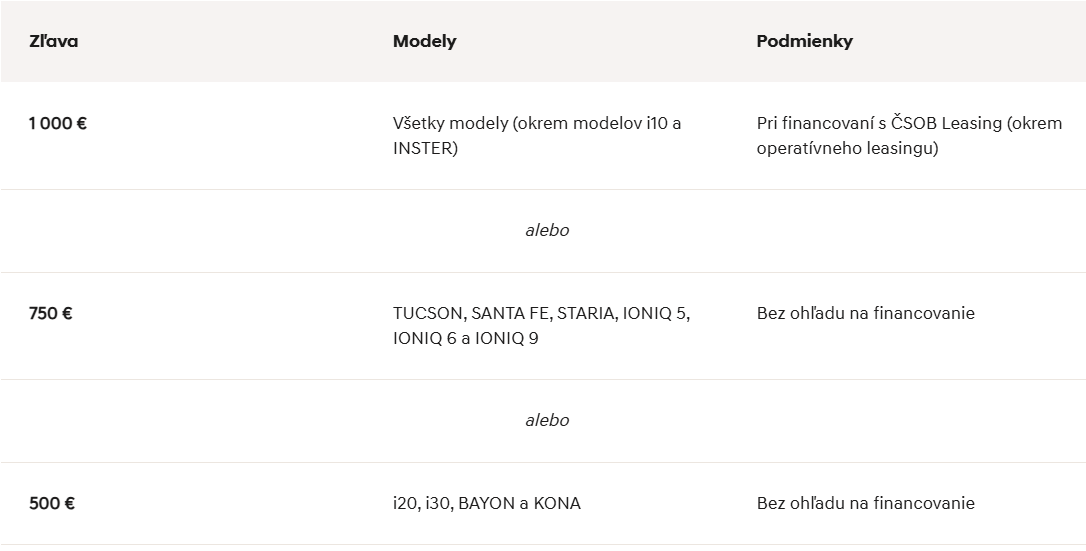1086x551 pixels.
Task: Click the 'IONIQ 6 a IONIQ 9' text
Action: coord(465,339)
